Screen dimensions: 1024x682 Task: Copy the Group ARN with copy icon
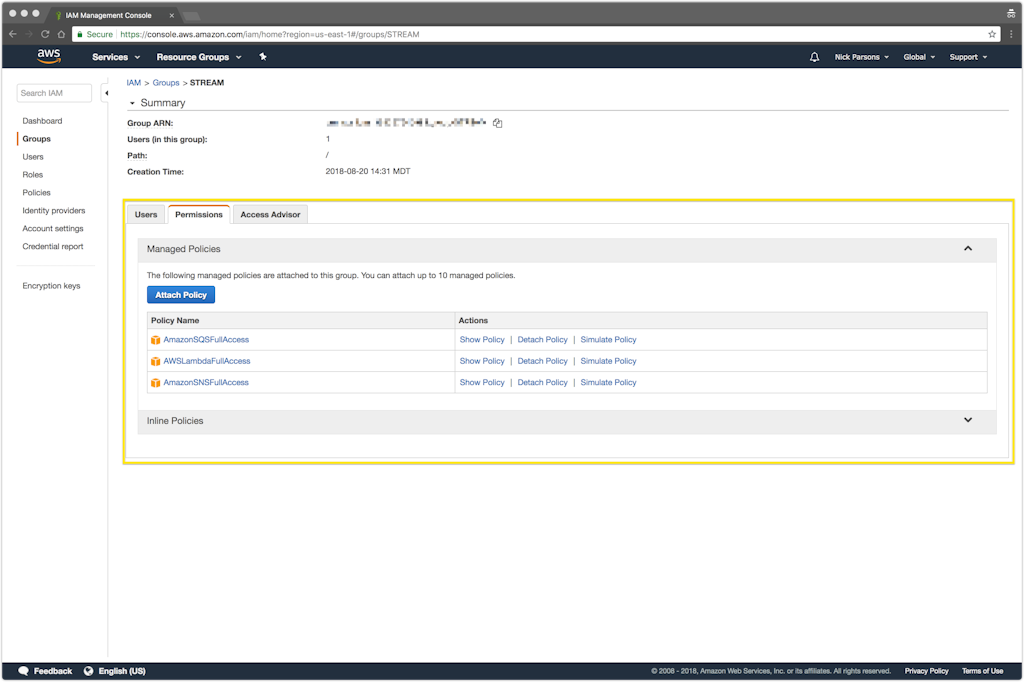pos(497,123)
